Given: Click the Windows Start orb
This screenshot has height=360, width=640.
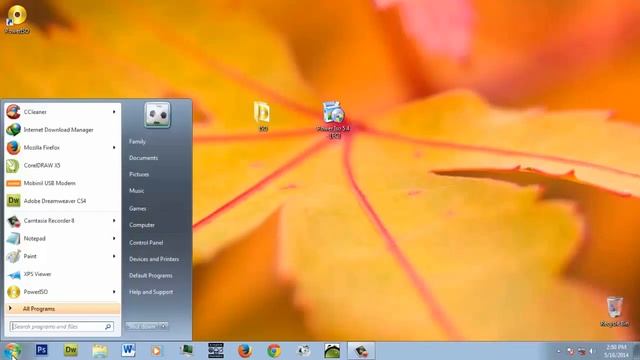Looking at the screenshot, I should point(12,351).
